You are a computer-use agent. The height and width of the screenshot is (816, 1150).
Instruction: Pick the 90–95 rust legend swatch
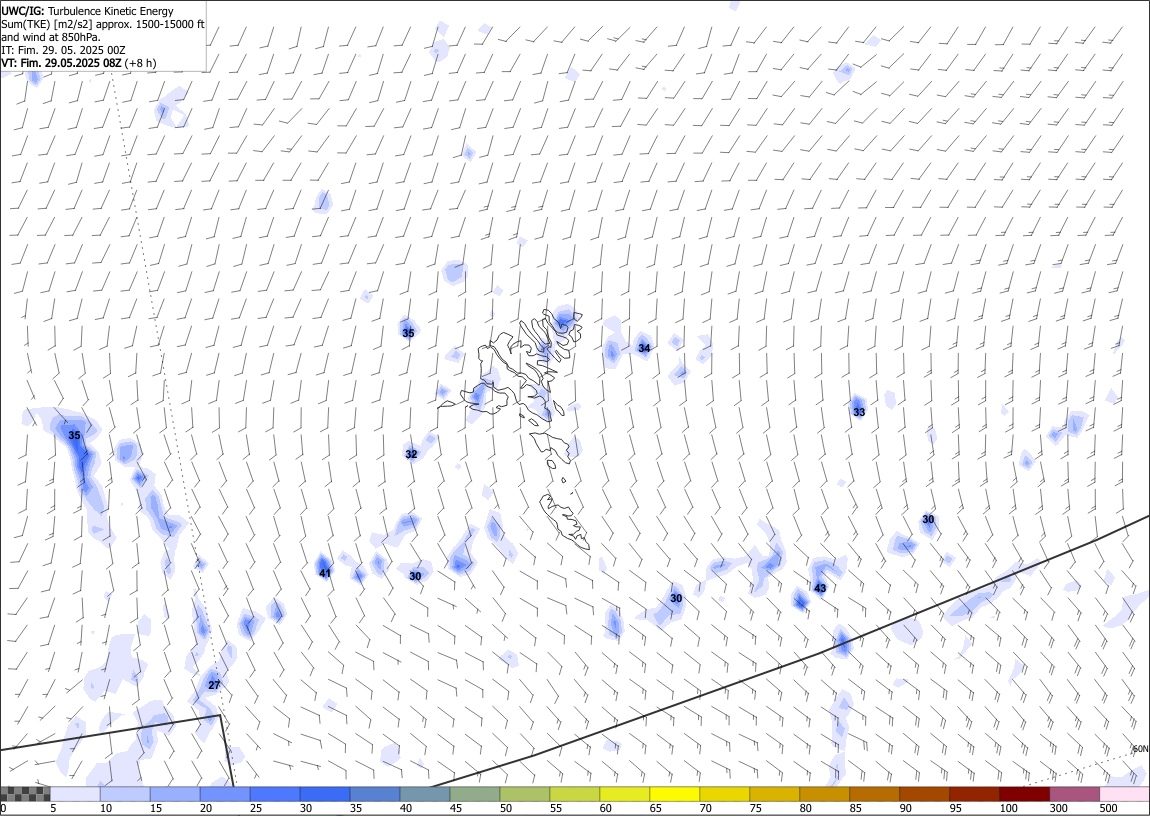coord(923,794)
